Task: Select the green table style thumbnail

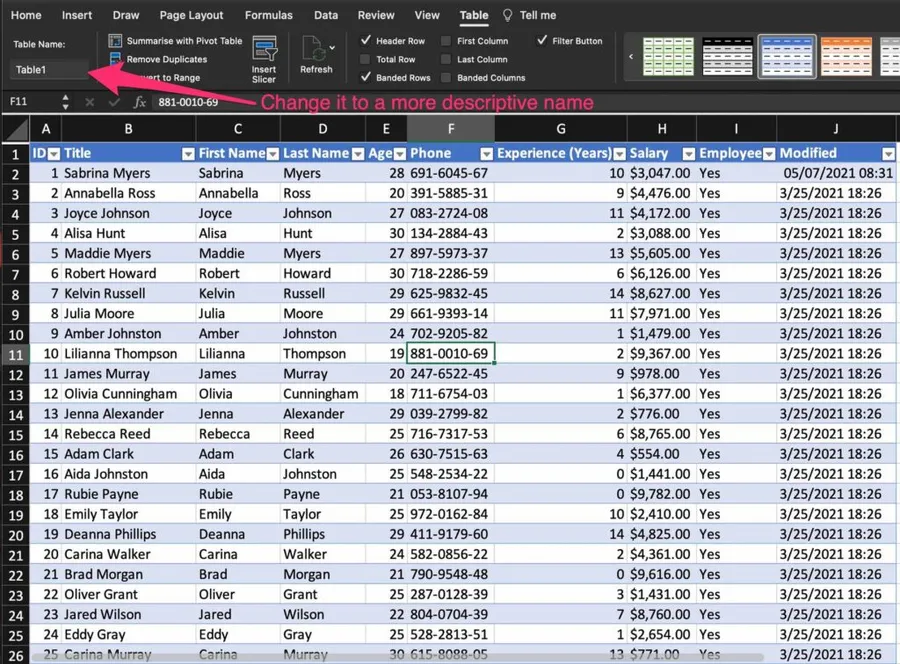Action: click(x=668, y=56)
